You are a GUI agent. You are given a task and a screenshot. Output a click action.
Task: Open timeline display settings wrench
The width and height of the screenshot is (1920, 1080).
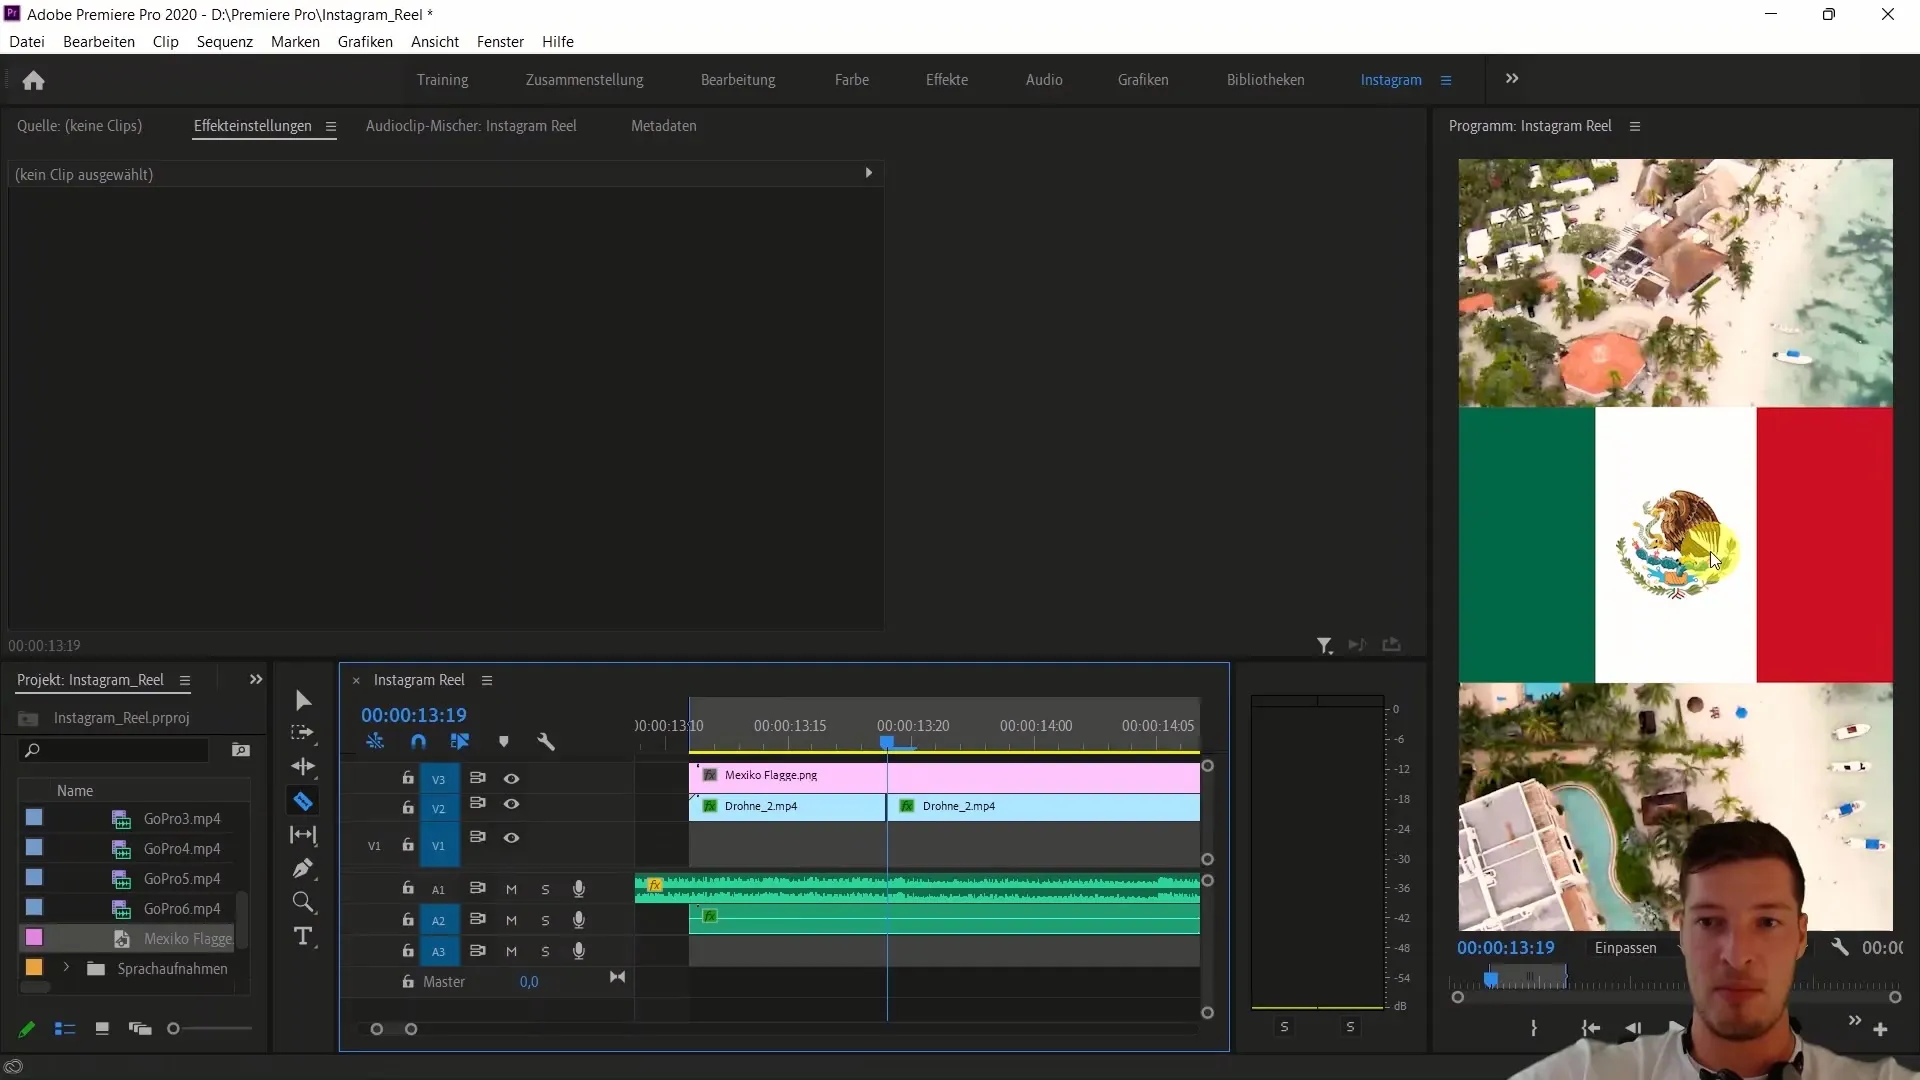click(x=546, y=742)
